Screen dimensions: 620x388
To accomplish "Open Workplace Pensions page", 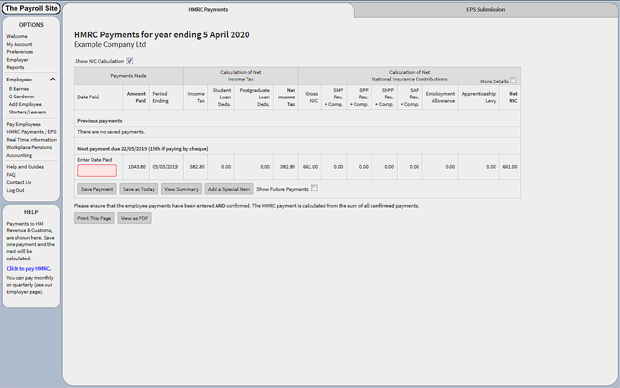I will pos(29,147).
